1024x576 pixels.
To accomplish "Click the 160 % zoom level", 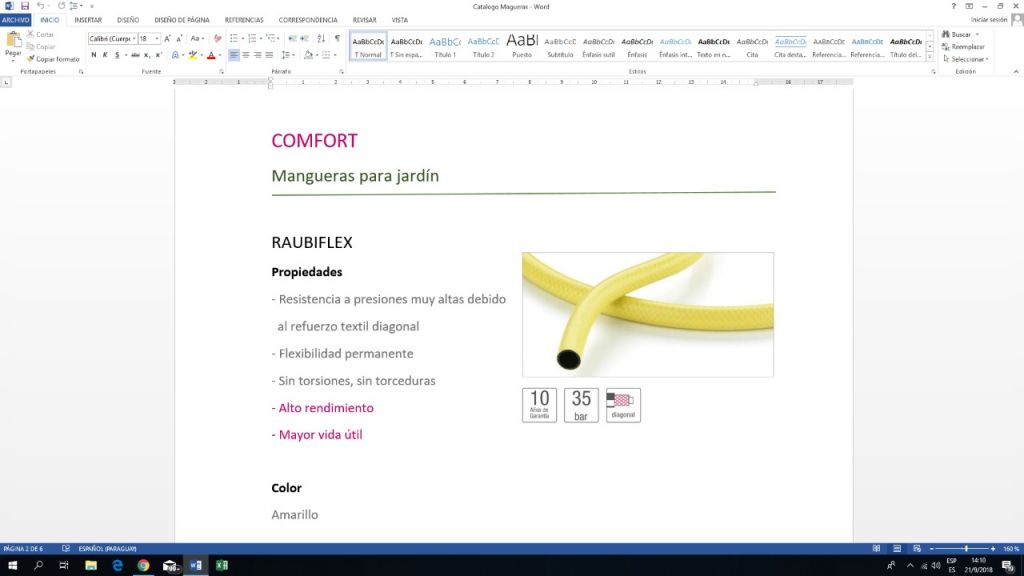I will pos(1011,549).
